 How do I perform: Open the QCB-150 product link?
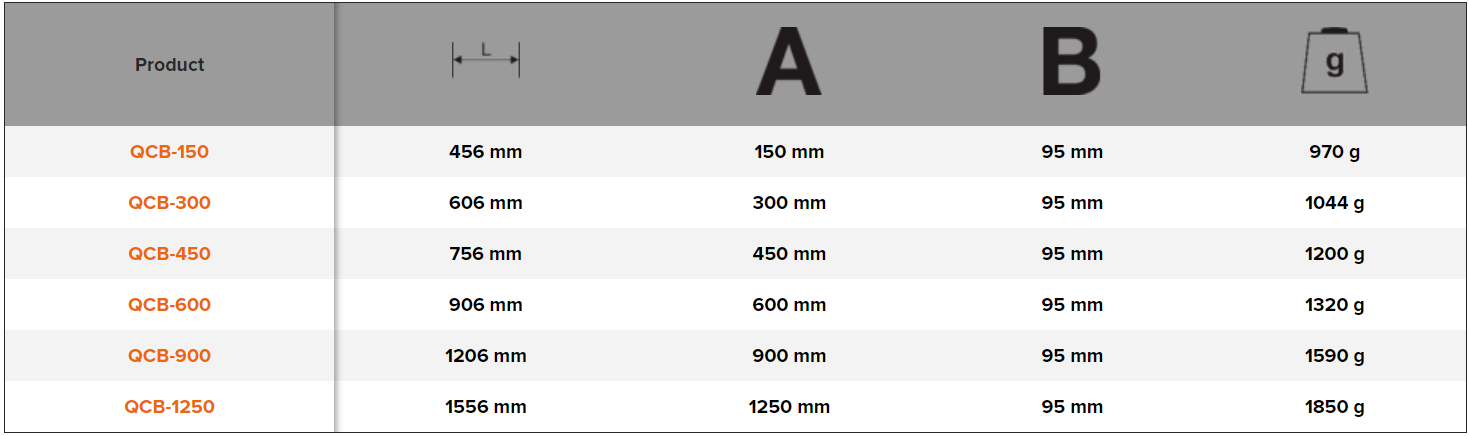click(170, 152)
